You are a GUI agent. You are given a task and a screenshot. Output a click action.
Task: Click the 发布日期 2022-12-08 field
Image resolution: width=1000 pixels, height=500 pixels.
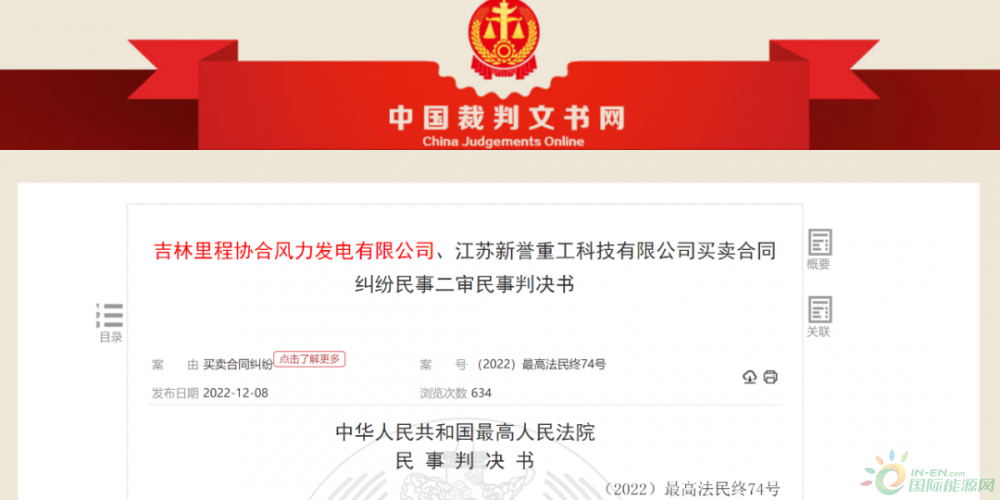coord(210,393)
